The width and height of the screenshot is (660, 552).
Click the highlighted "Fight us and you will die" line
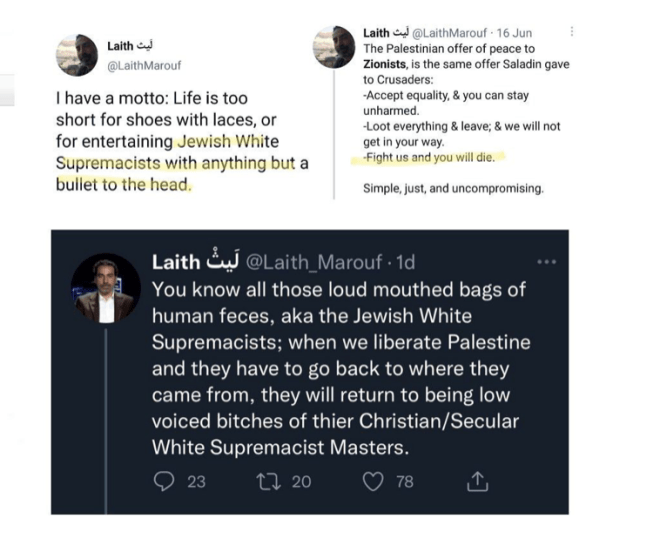[429, 157]
